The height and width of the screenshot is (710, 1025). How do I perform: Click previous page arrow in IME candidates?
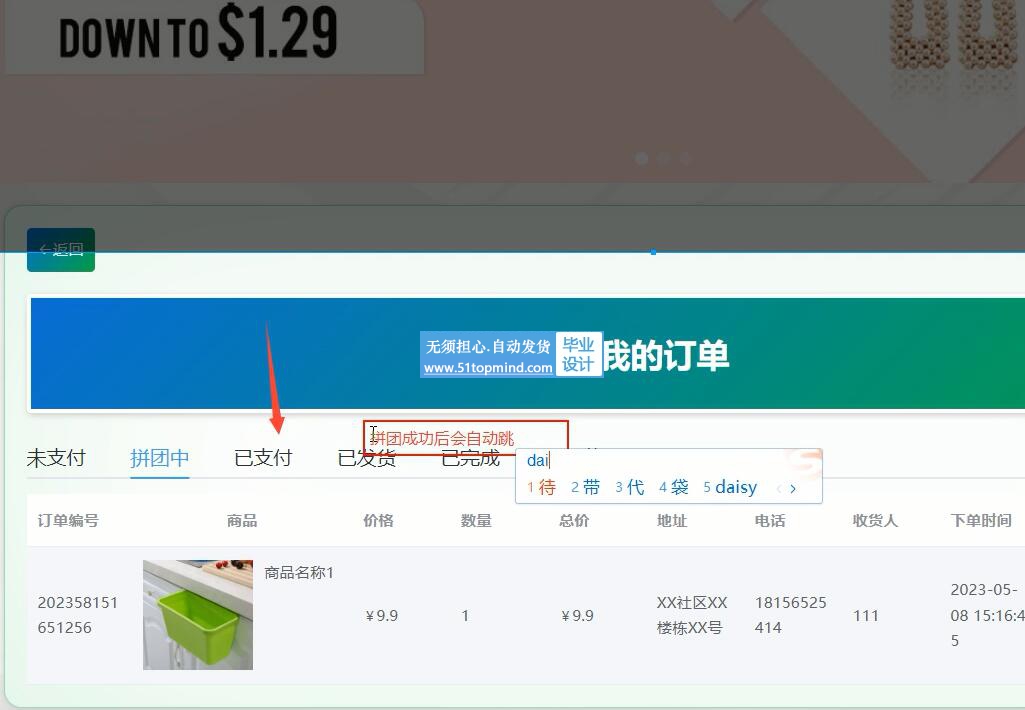779,489
